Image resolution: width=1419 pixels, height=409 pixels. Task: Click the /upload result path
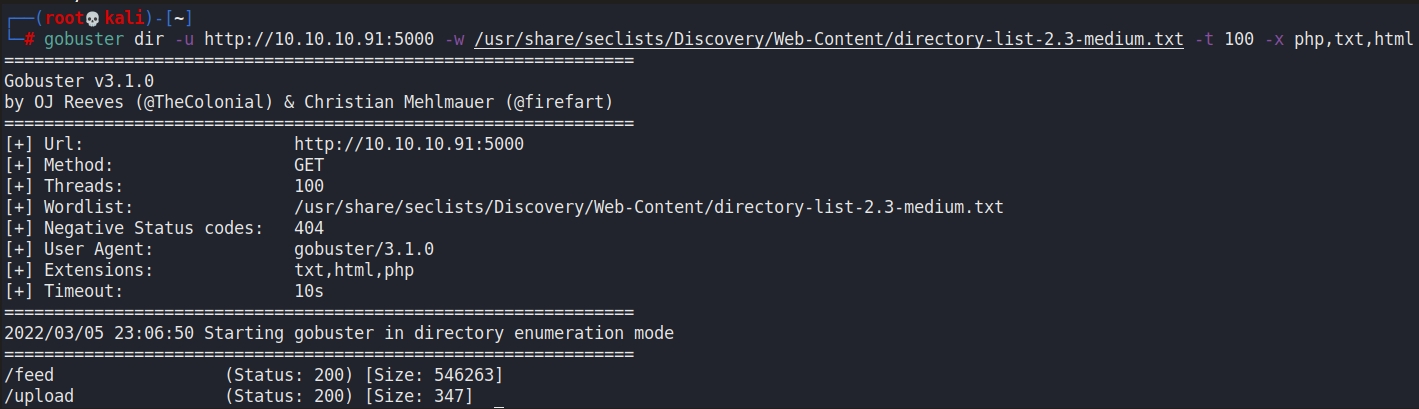click(39, 396)
